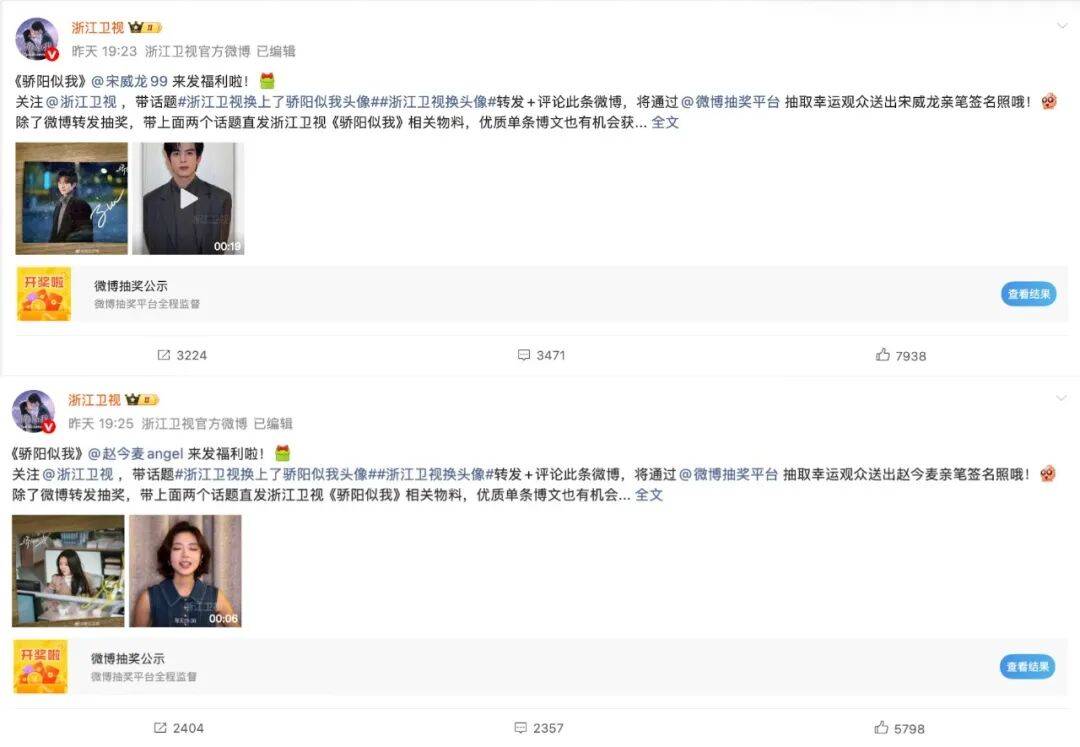1080x747 pixels.
Task: Open the @赵今麦angel mention link
Action: [x=136, y=454]
